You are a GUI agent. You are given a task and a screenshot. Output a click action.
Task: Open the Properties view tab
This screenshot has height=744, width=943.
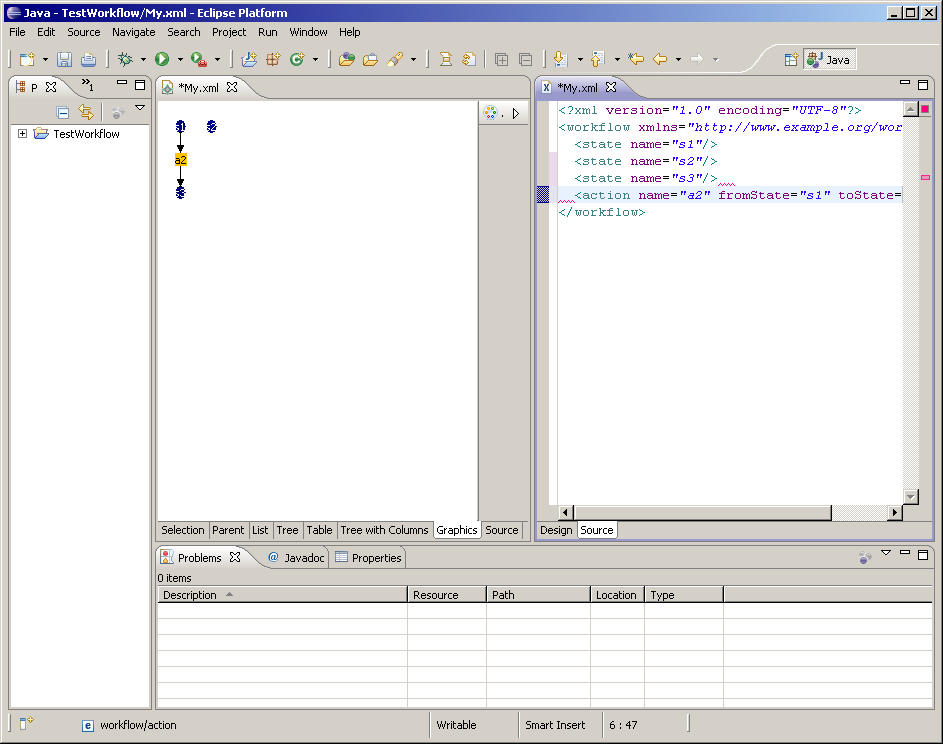point(368,558)
